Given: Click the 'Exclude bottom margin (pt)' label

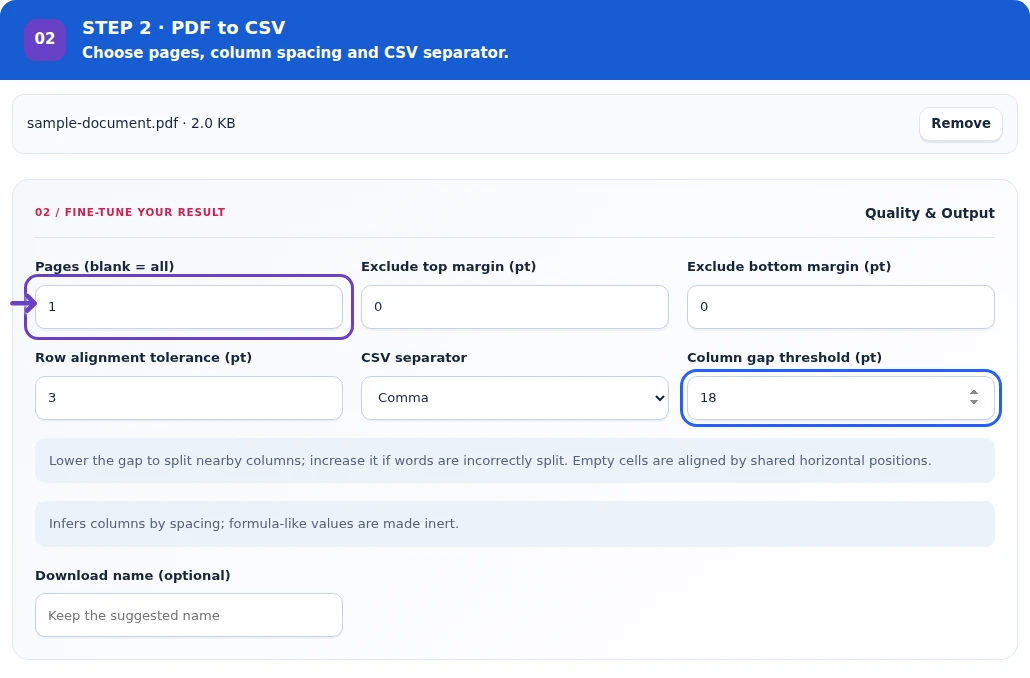Looking at the screenshot, I should 789,266.
